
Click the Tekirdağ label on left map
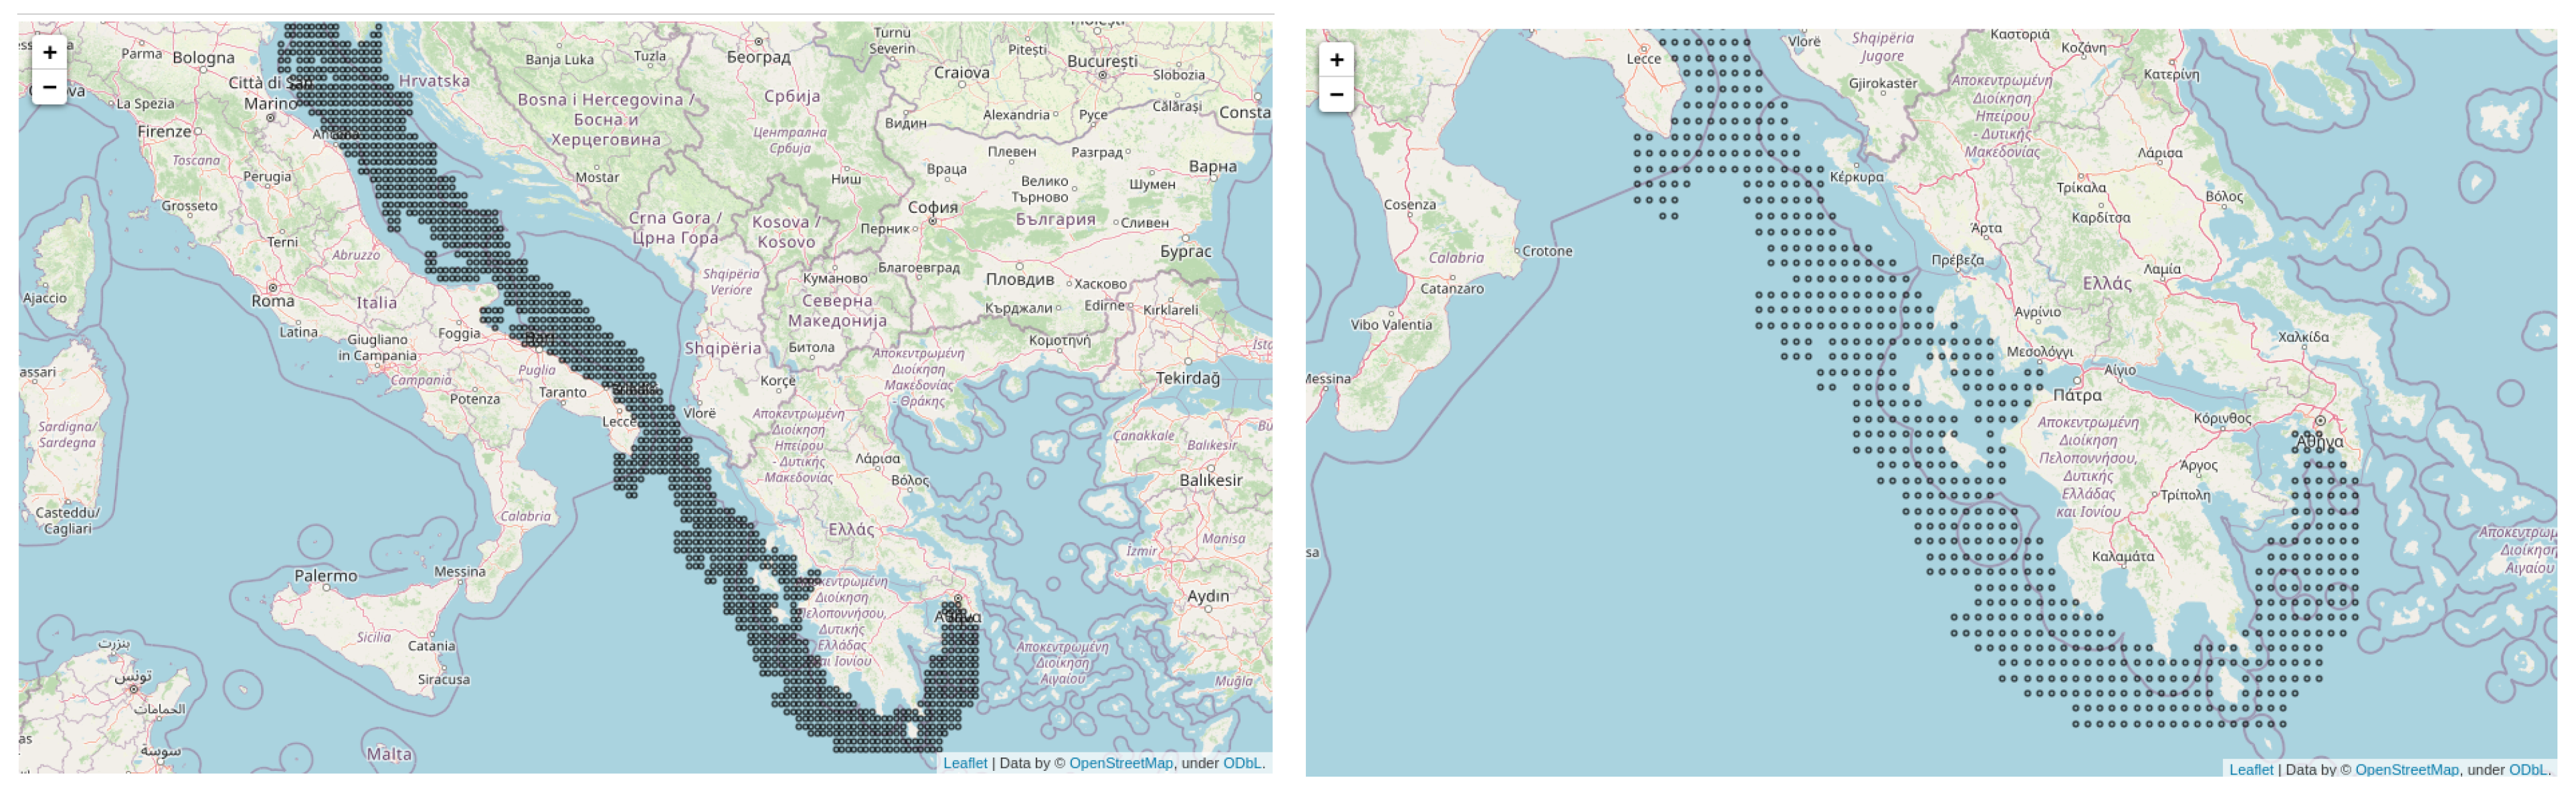[1188, 378]
